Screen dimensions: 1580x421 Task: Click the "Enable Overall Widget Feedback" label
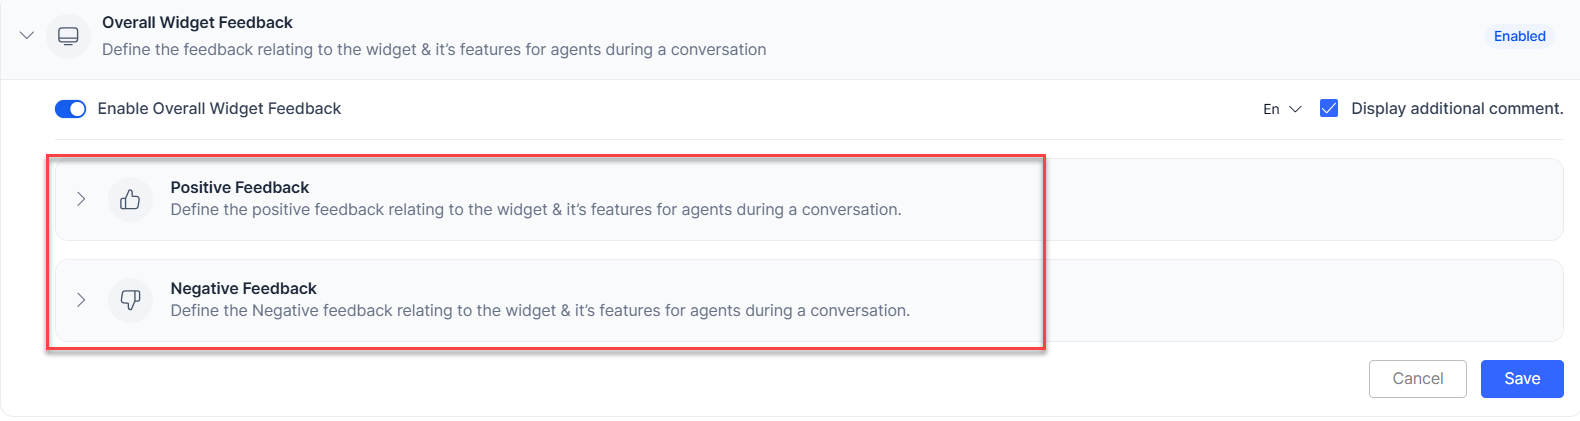[x=219, y=108]
